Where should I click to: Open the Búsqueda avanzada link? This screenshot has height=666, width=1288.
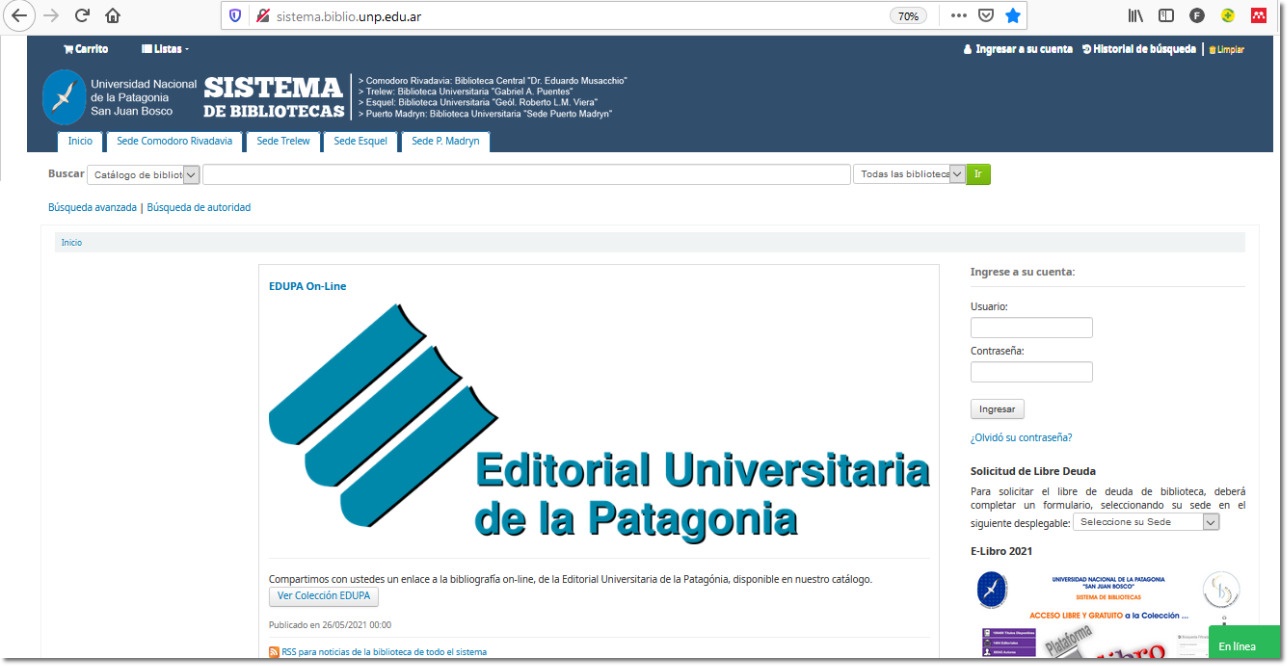pyautogui.click(x=92, y=208)
